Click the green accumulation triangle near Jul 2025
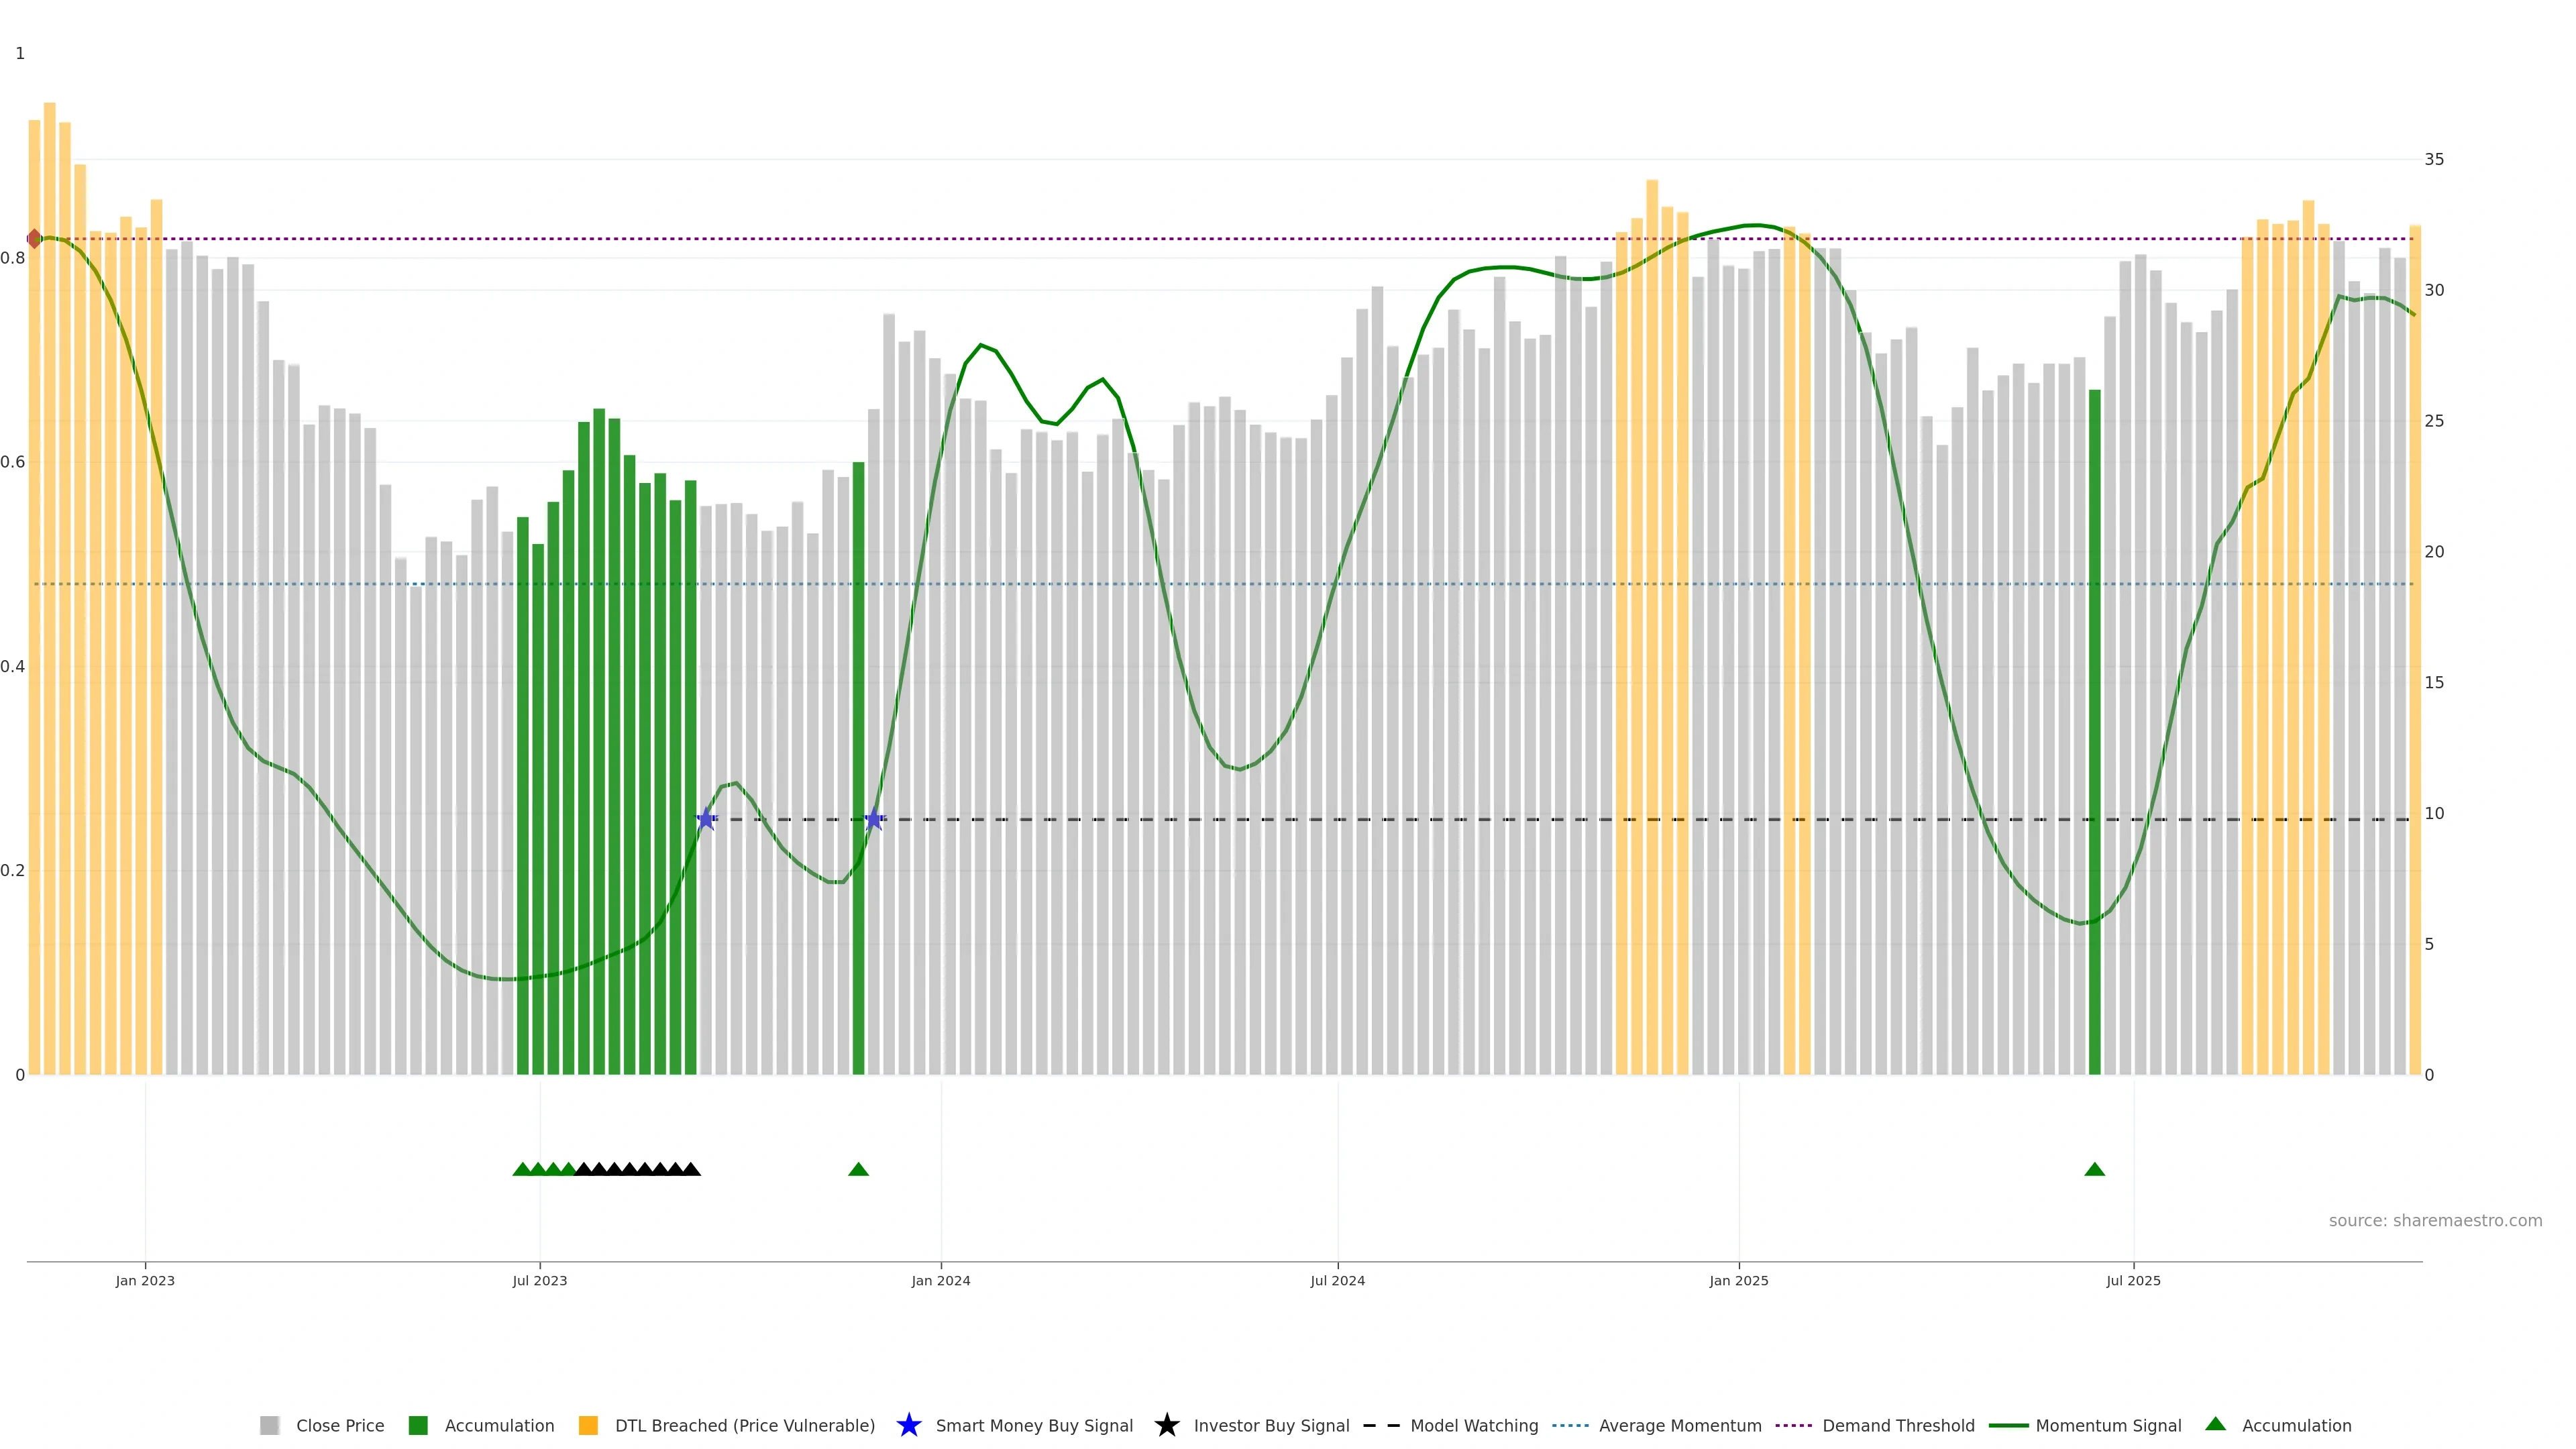 click(x=2094, y=1169)
